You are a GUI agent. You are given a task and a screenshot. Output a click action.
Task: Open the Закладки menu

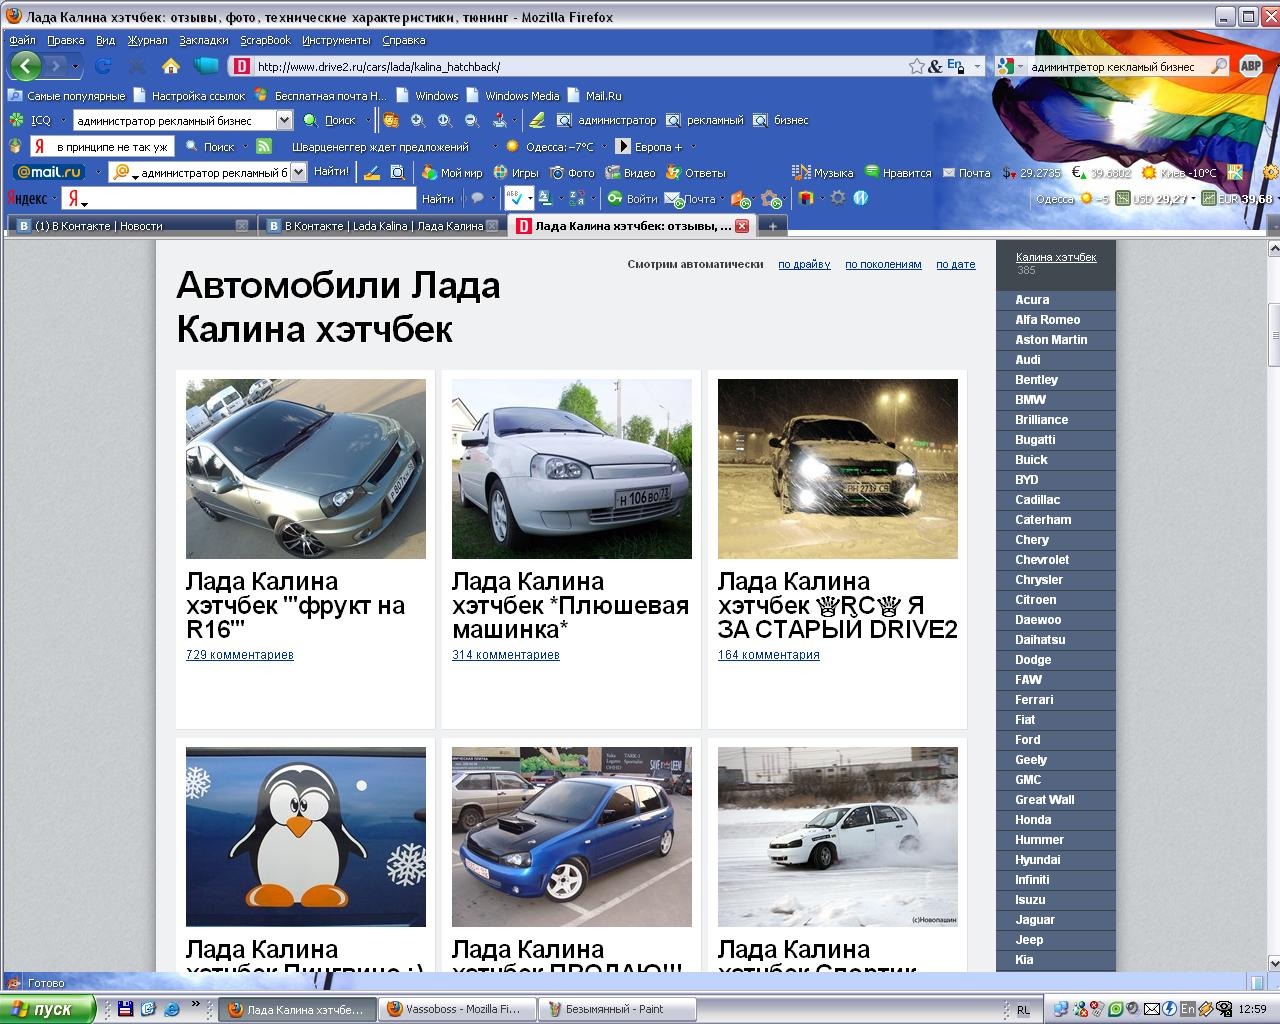point(204,40)
